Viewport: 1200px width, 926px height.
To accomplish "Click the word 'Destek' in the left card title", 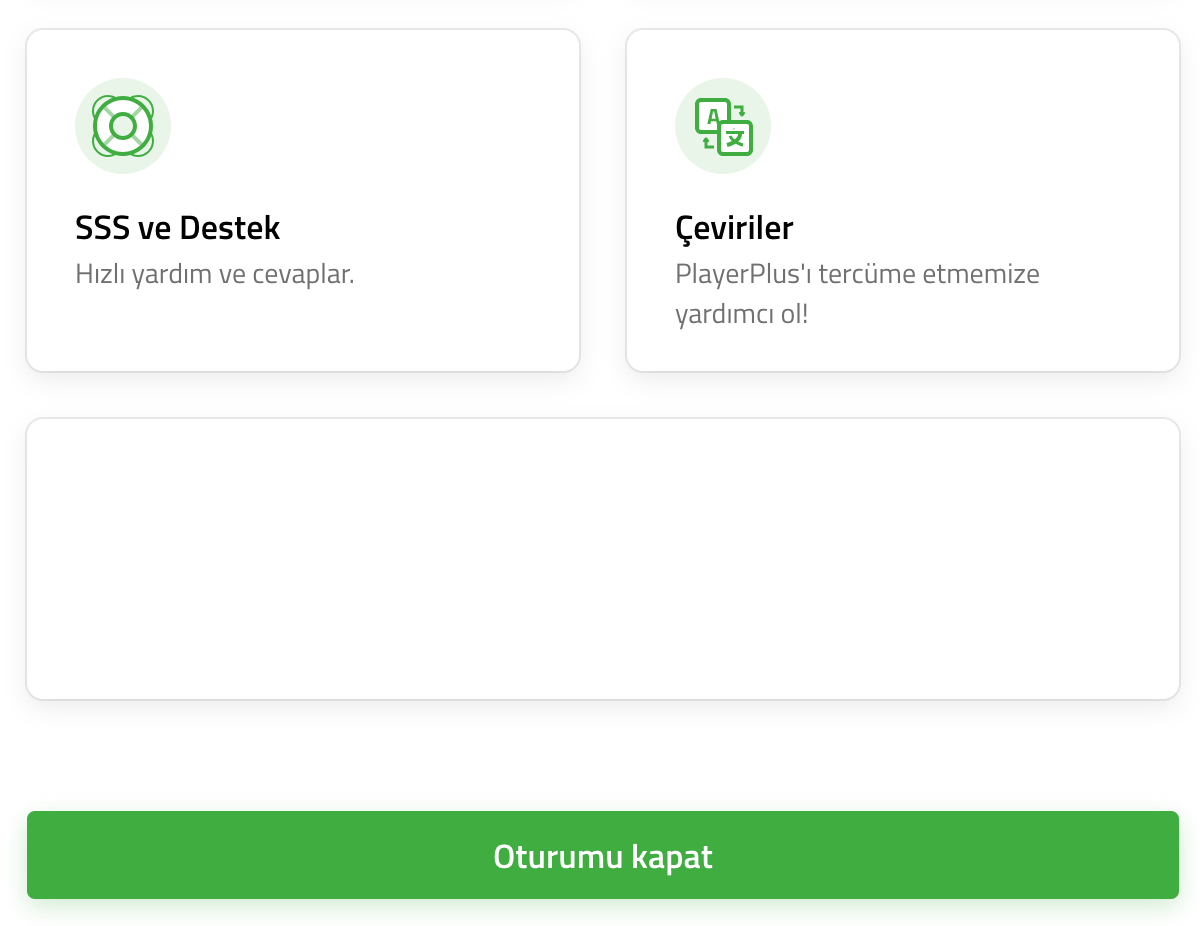I will pos(229,228).
